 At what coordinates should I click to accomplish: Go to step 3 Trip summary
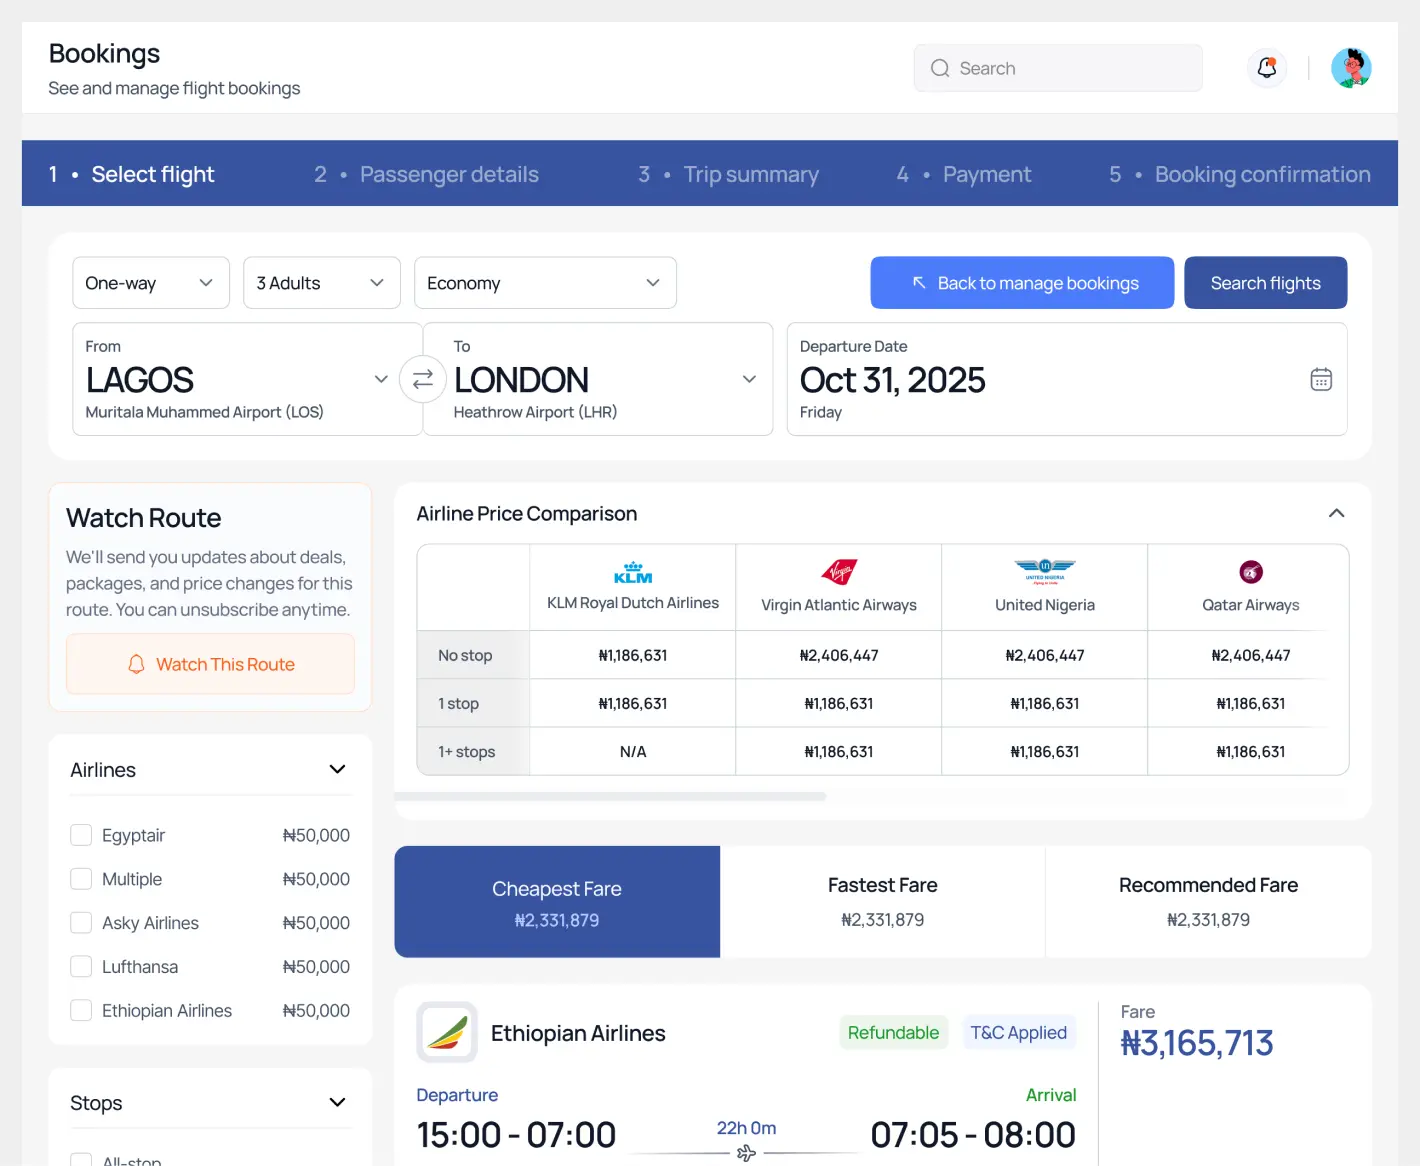pos(728,174)
